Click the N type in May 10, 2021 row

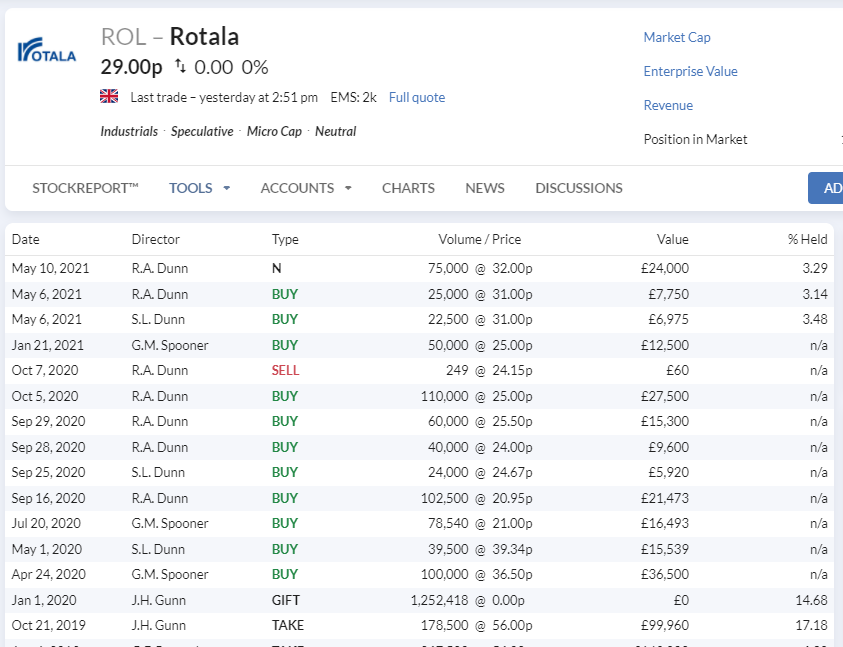[276, 268]
